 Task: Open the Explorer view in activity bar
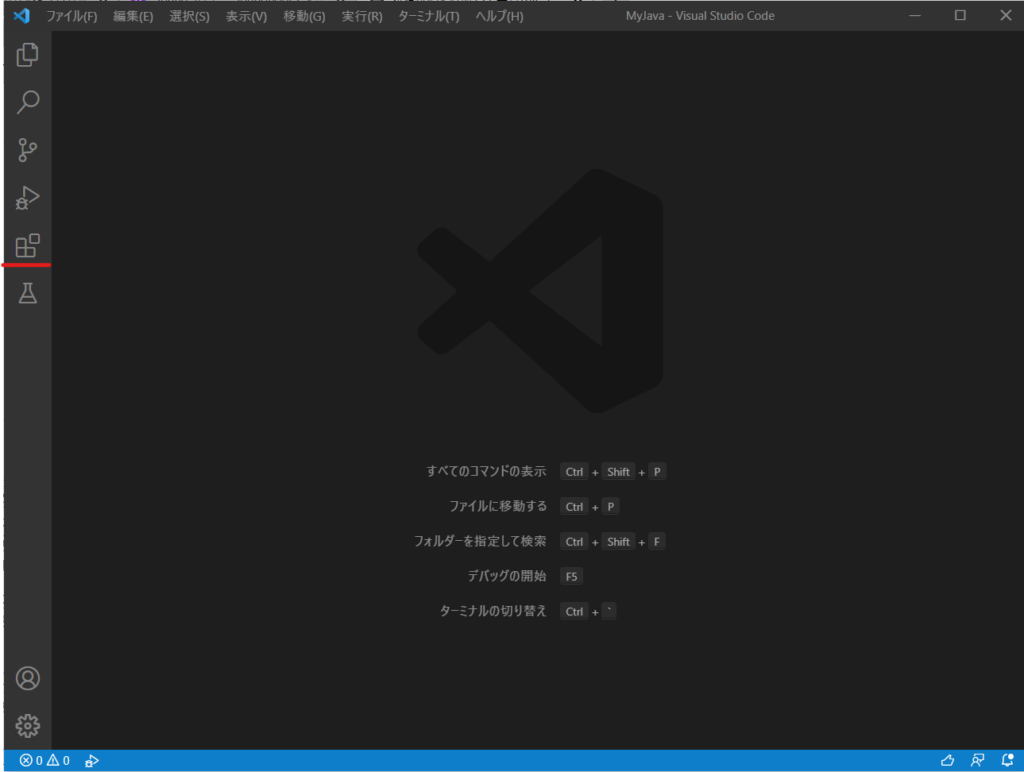coord(28,54)
